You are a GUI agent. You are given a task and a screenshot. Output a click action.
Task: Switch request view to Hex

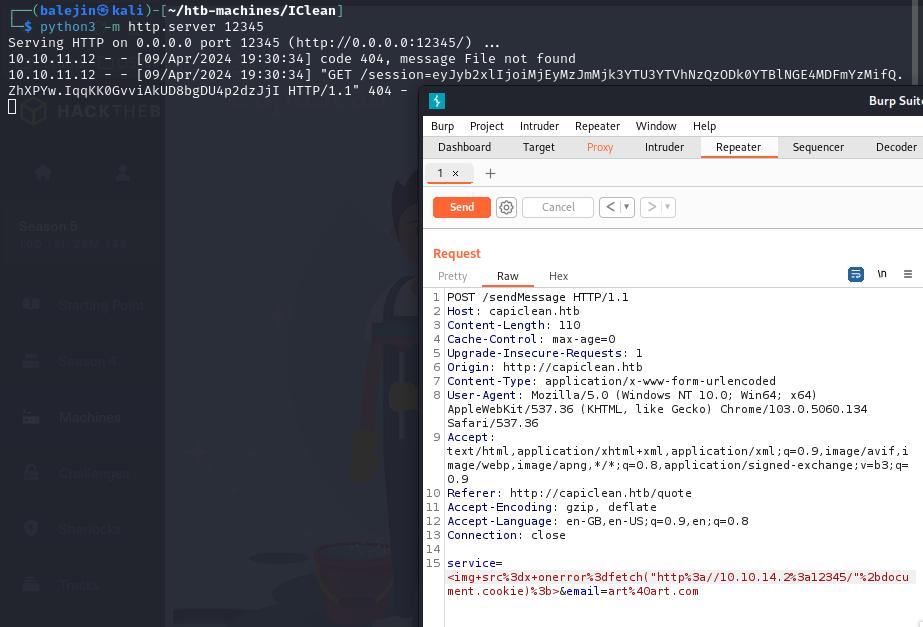pyautogui.click(x=558, y=276)
